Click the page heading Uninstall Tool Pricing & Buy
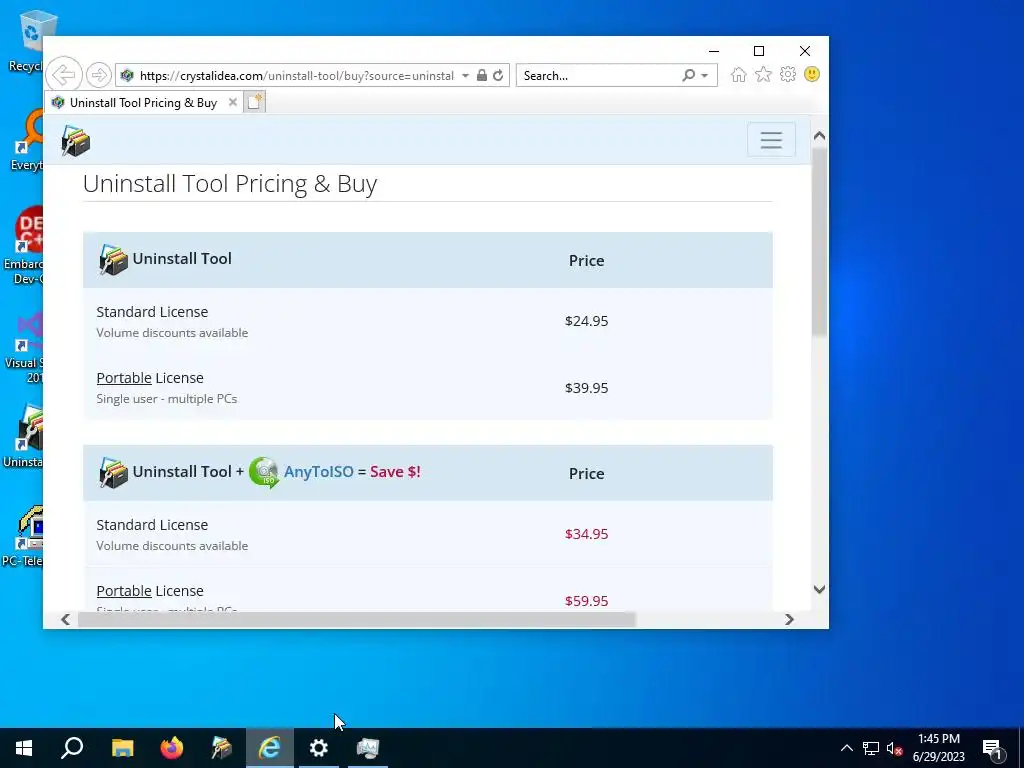This screenshot has width=1024, height=768. pos(230,184)
